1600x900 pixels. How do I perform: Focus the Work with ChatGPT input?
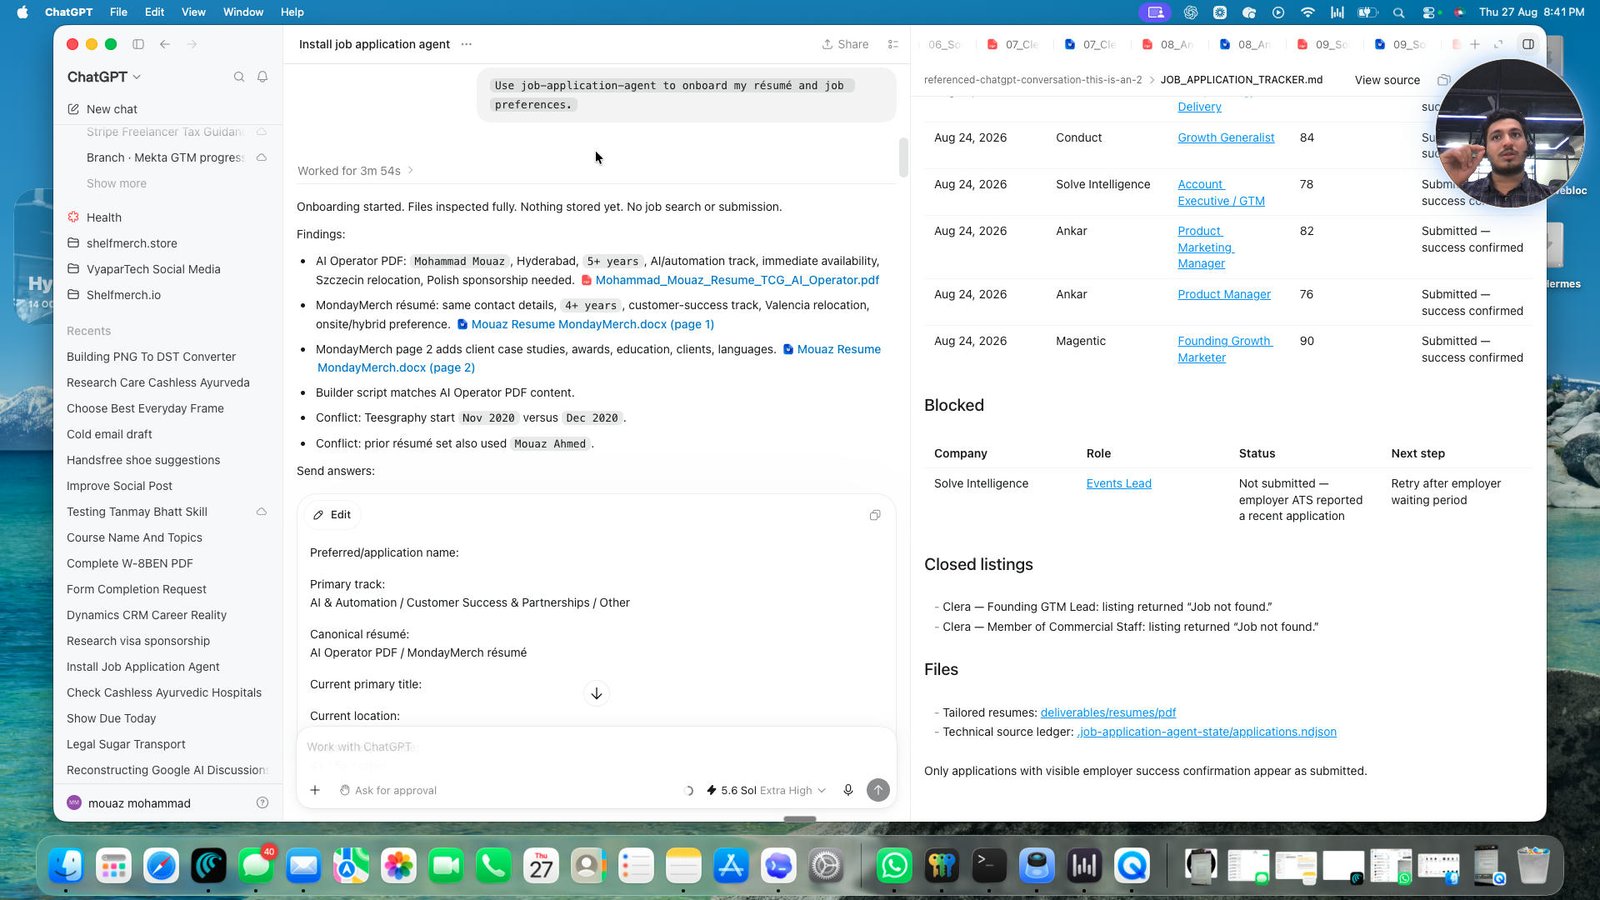[596, 747]
